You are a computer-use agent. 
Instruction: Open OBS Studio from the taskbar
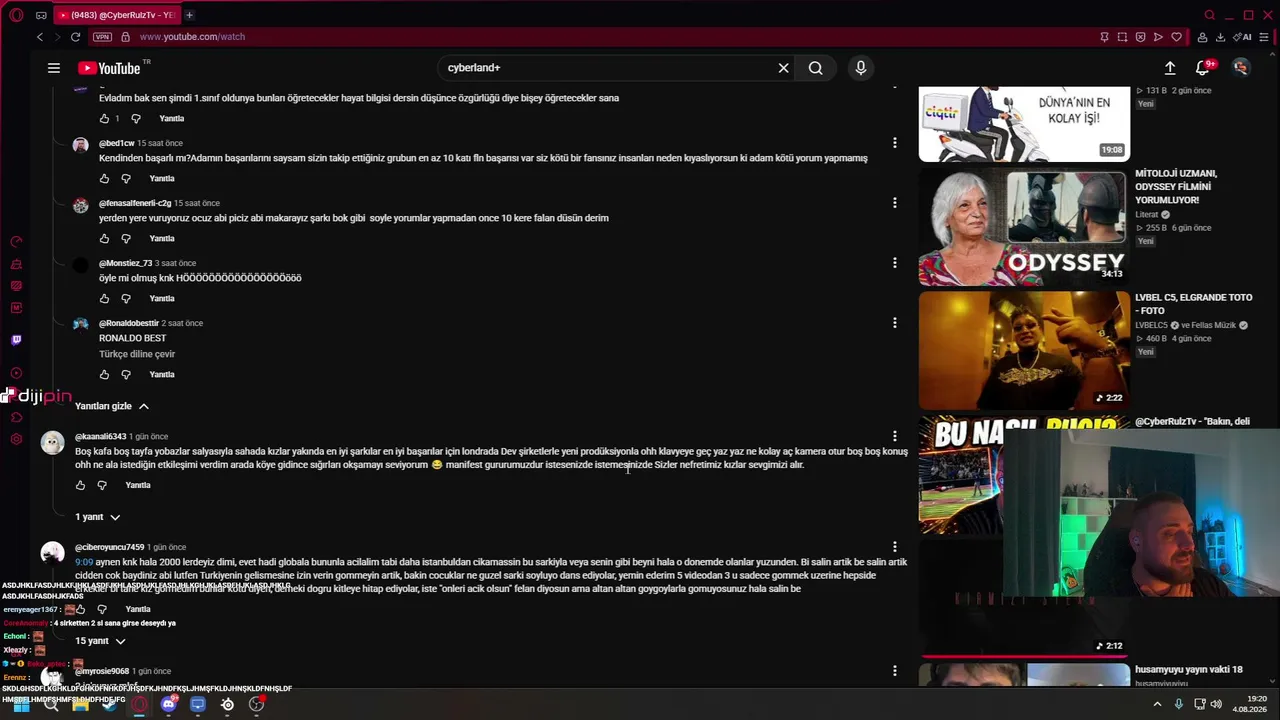click(256, 704)
